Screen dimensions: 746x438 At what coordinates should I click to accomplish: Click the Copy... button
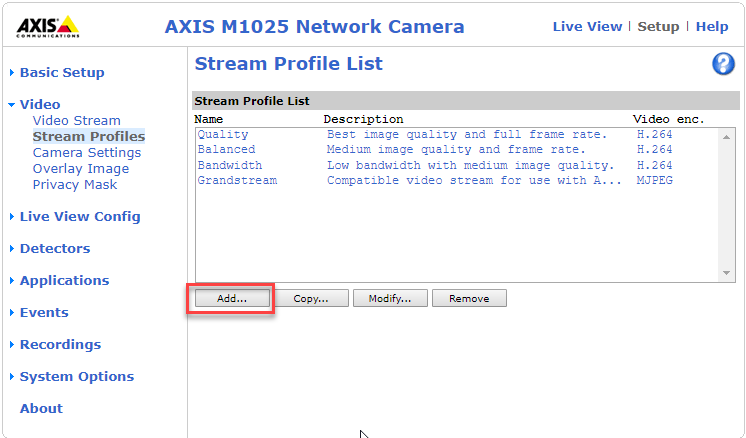311,298
